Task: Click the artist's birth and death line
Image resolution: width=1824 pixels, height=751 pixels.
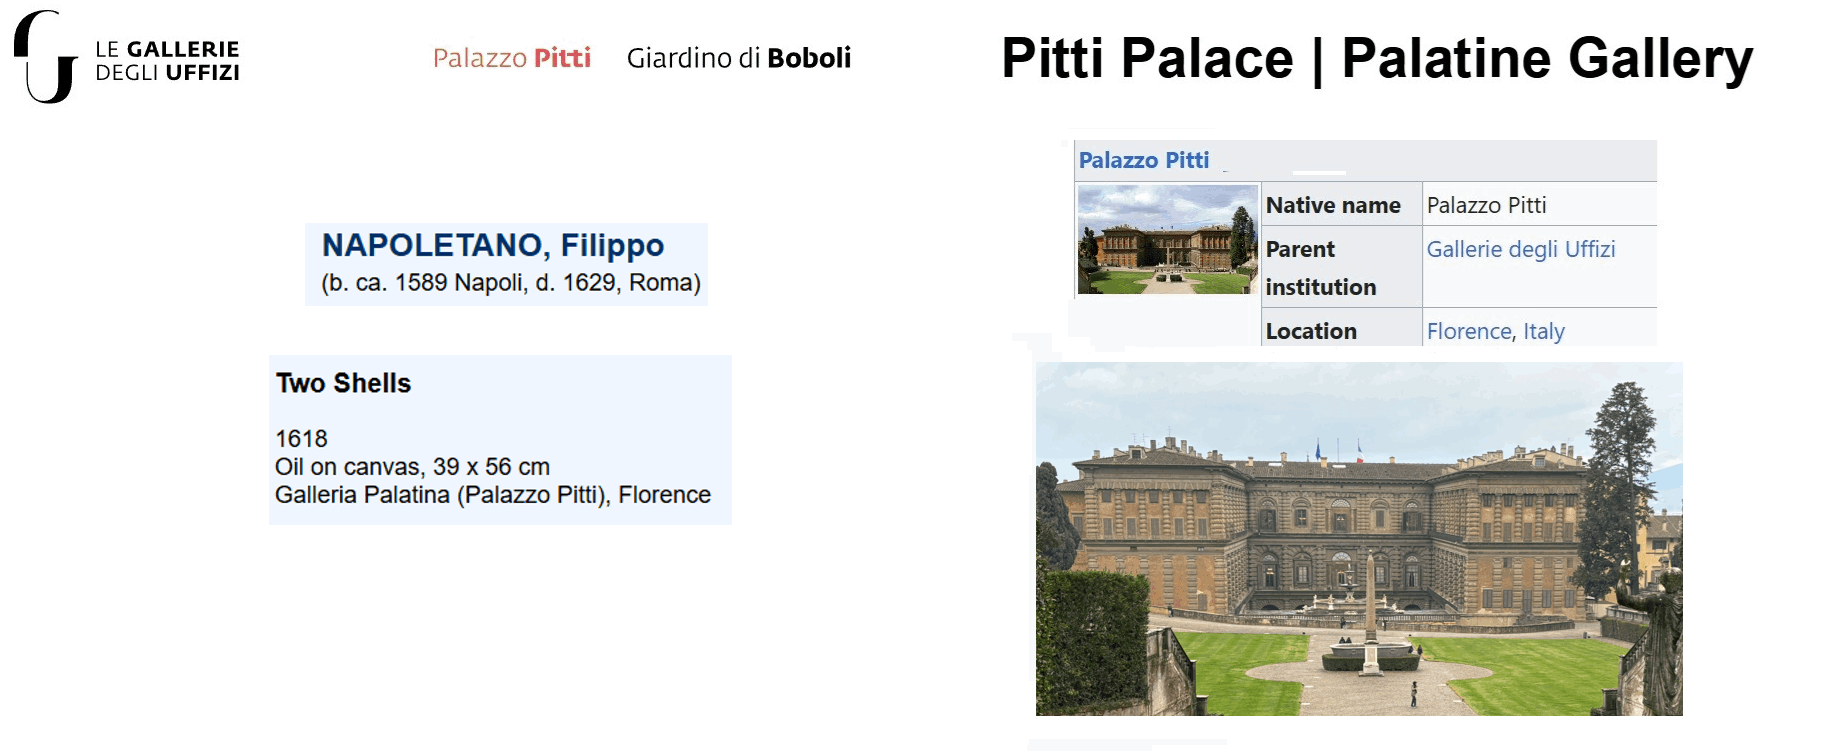Action: click(x=510, y=283)
